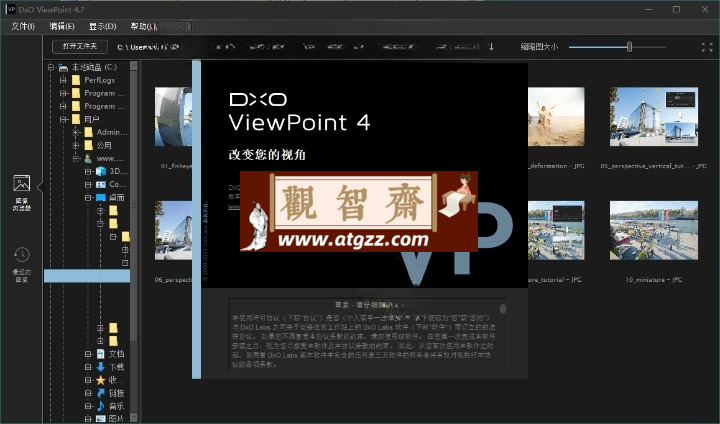Collapse the www user tree node
This screenshot has width=720, height=424.
pyautogui.click(x=76, y=158)
